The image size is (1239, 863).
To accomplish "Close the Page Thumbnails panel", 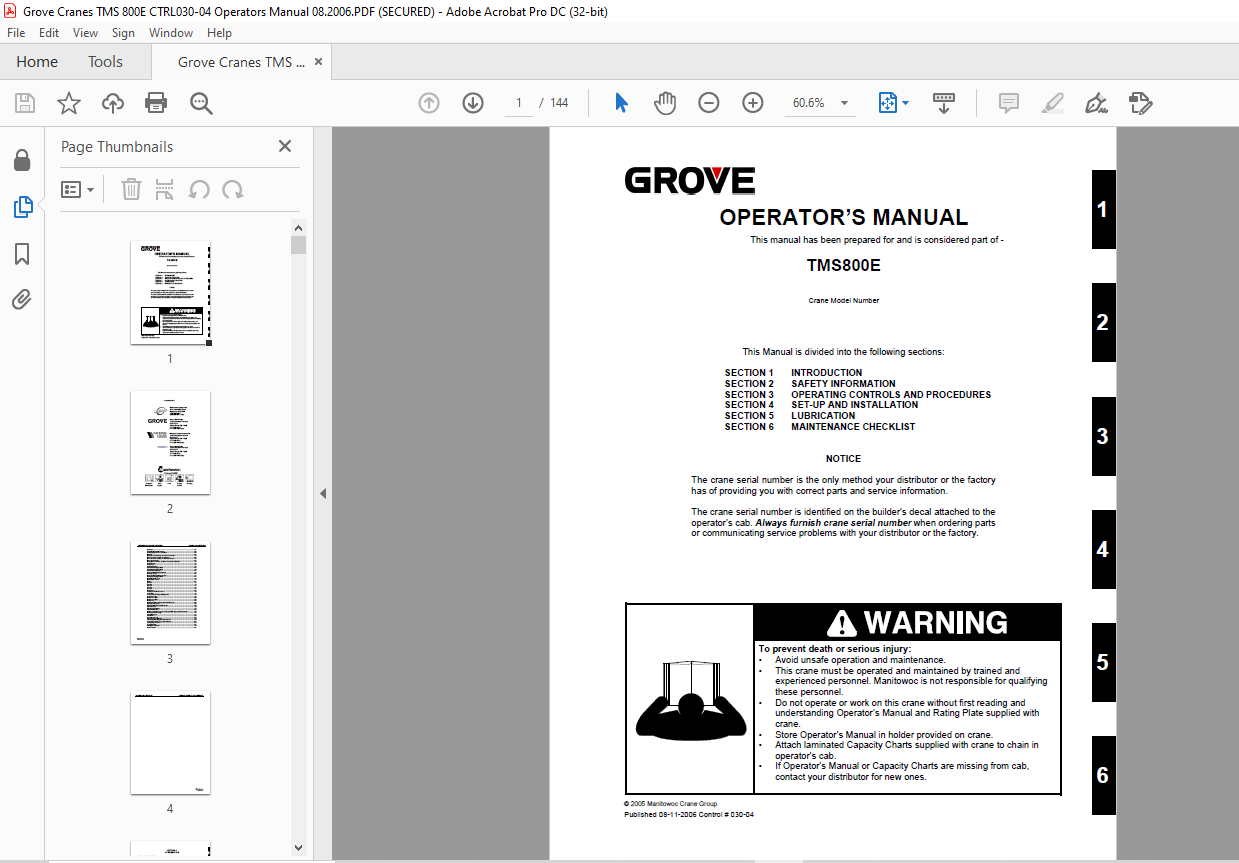I will 285,146.
